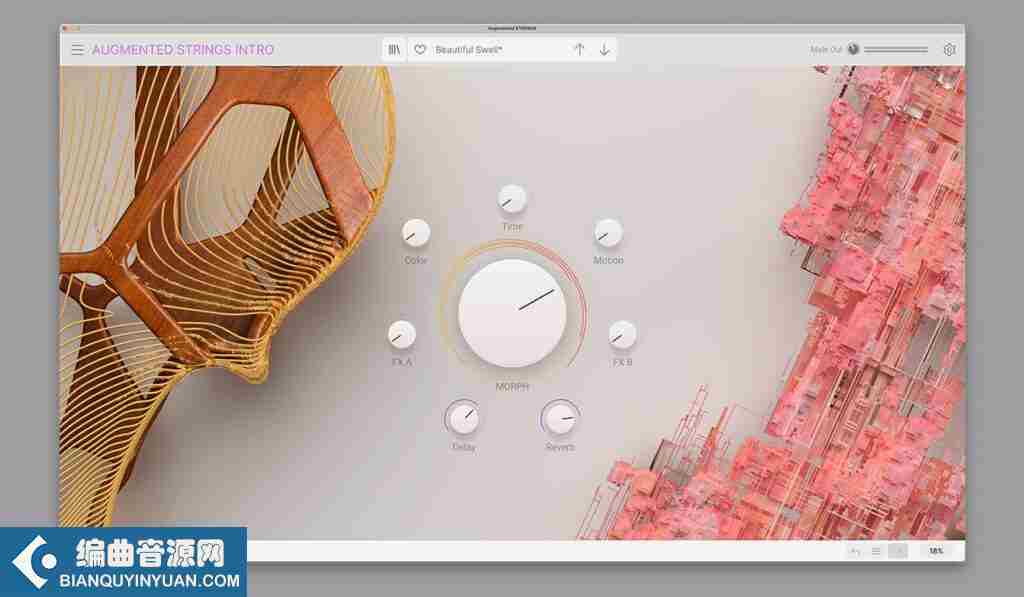Click the Delay knob
The width and height of the screenshot is (1024, 597).
(x=464, y=417)
